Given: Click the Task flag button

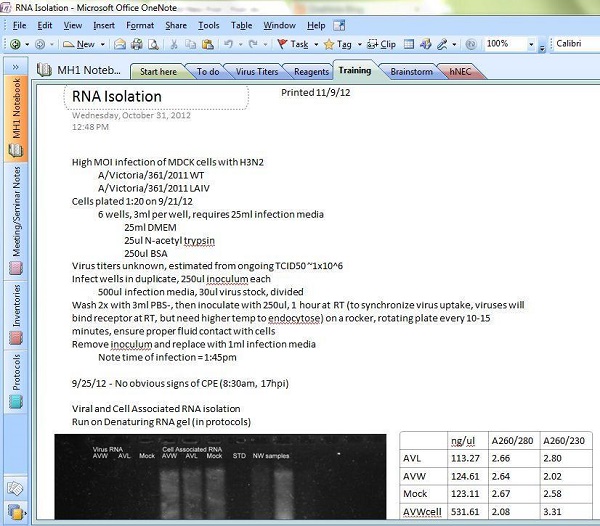Looking at the screenshot, I should 293,44.
